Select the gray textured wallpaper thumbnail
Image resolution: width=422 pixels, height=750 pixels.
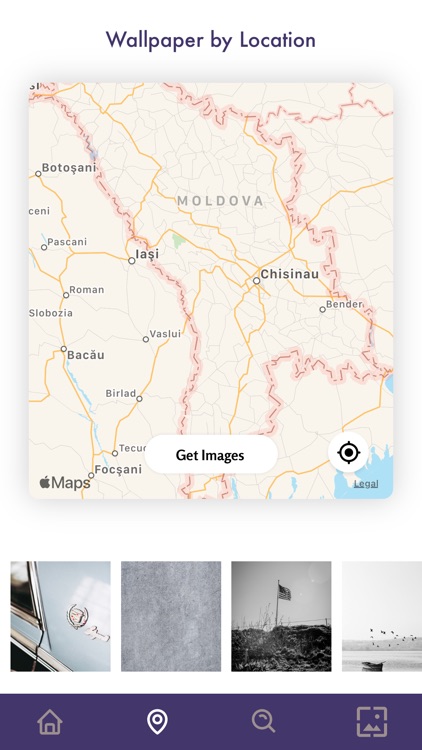point(171,616)
